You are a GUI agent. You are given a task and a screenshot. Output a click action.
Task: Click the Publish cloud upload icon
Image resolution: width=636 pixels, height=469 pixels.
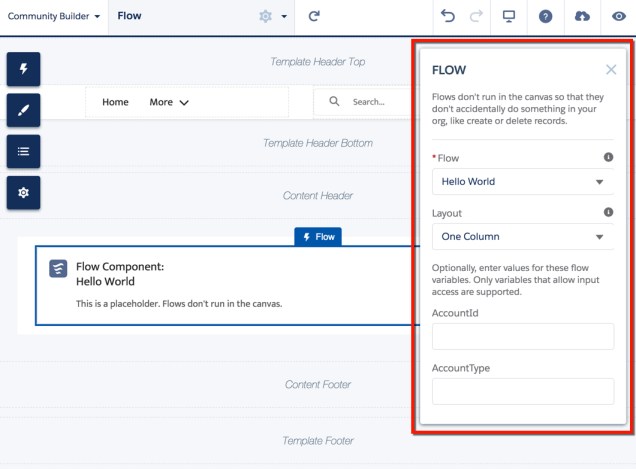(583, 17)
